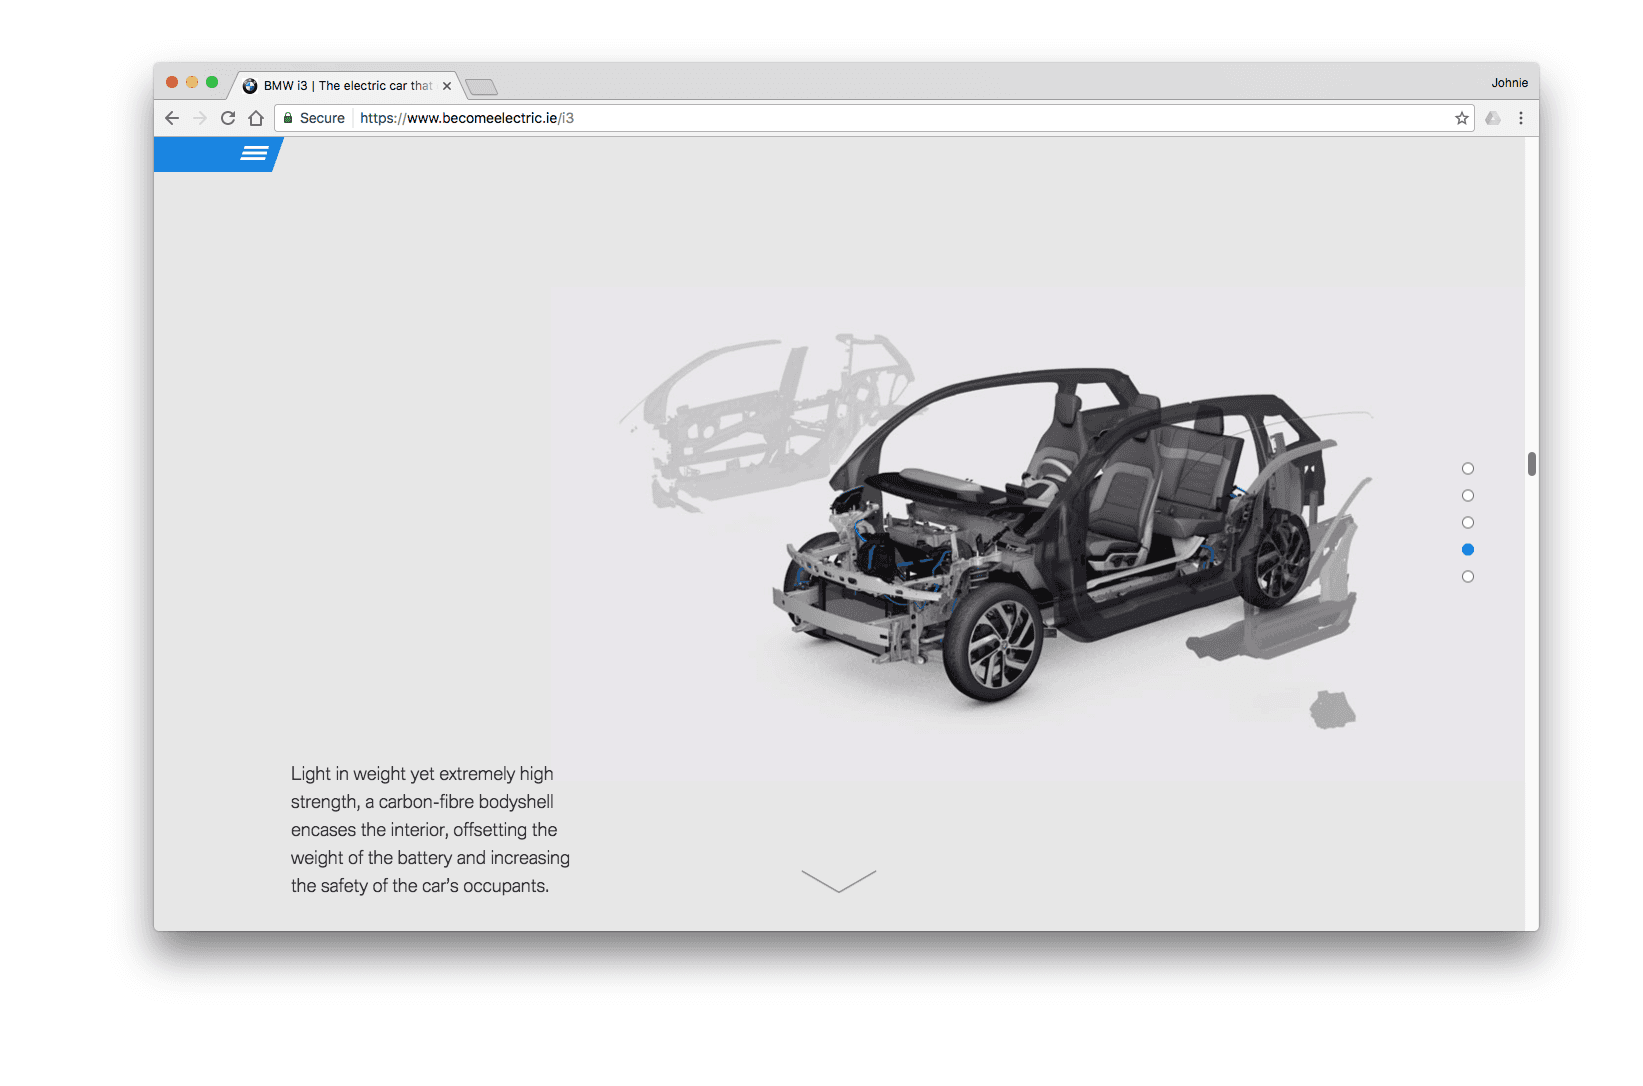Reload the page with refresh icon
Screen dimensions: 1643x1086
228,118
